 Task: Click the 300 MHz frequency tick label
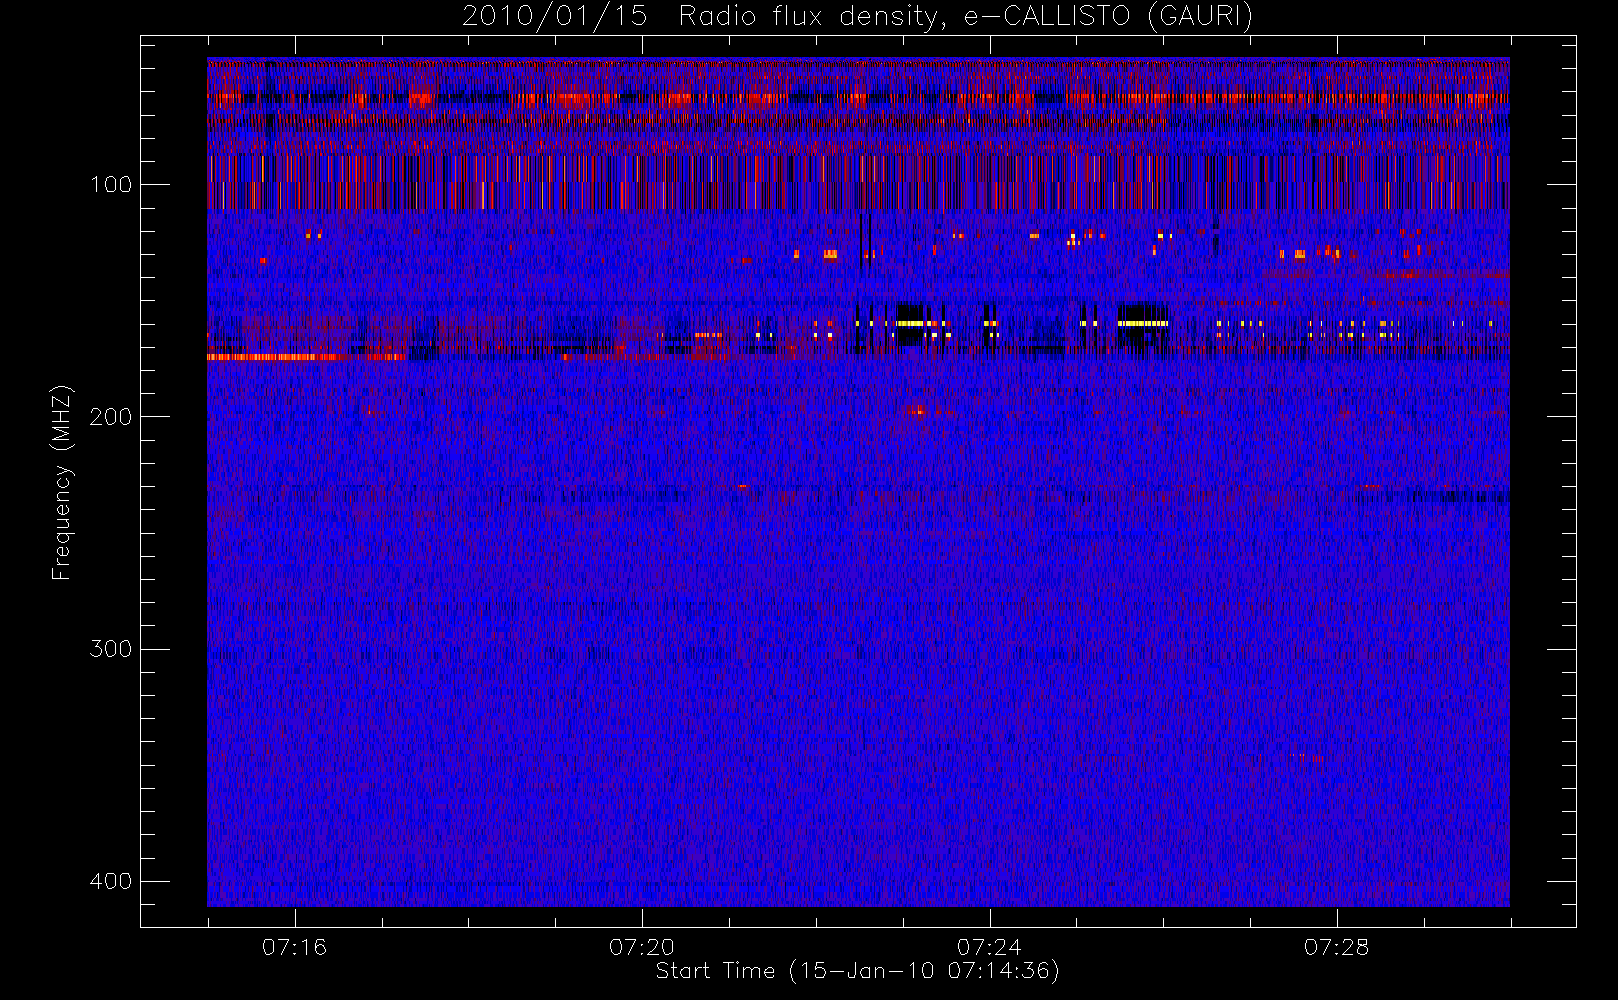click(110, 649)
